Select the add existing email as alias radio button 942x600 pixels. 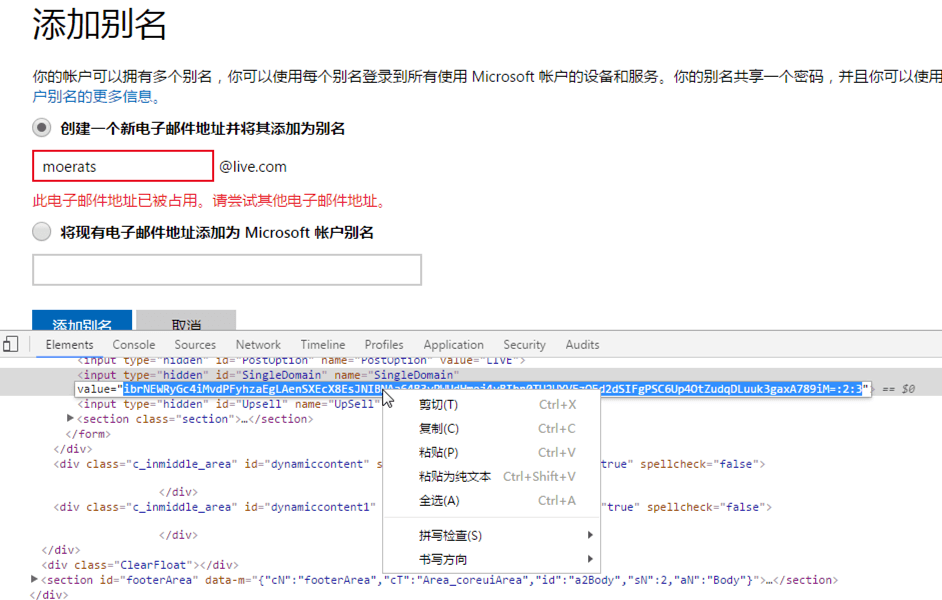(41, 232)
